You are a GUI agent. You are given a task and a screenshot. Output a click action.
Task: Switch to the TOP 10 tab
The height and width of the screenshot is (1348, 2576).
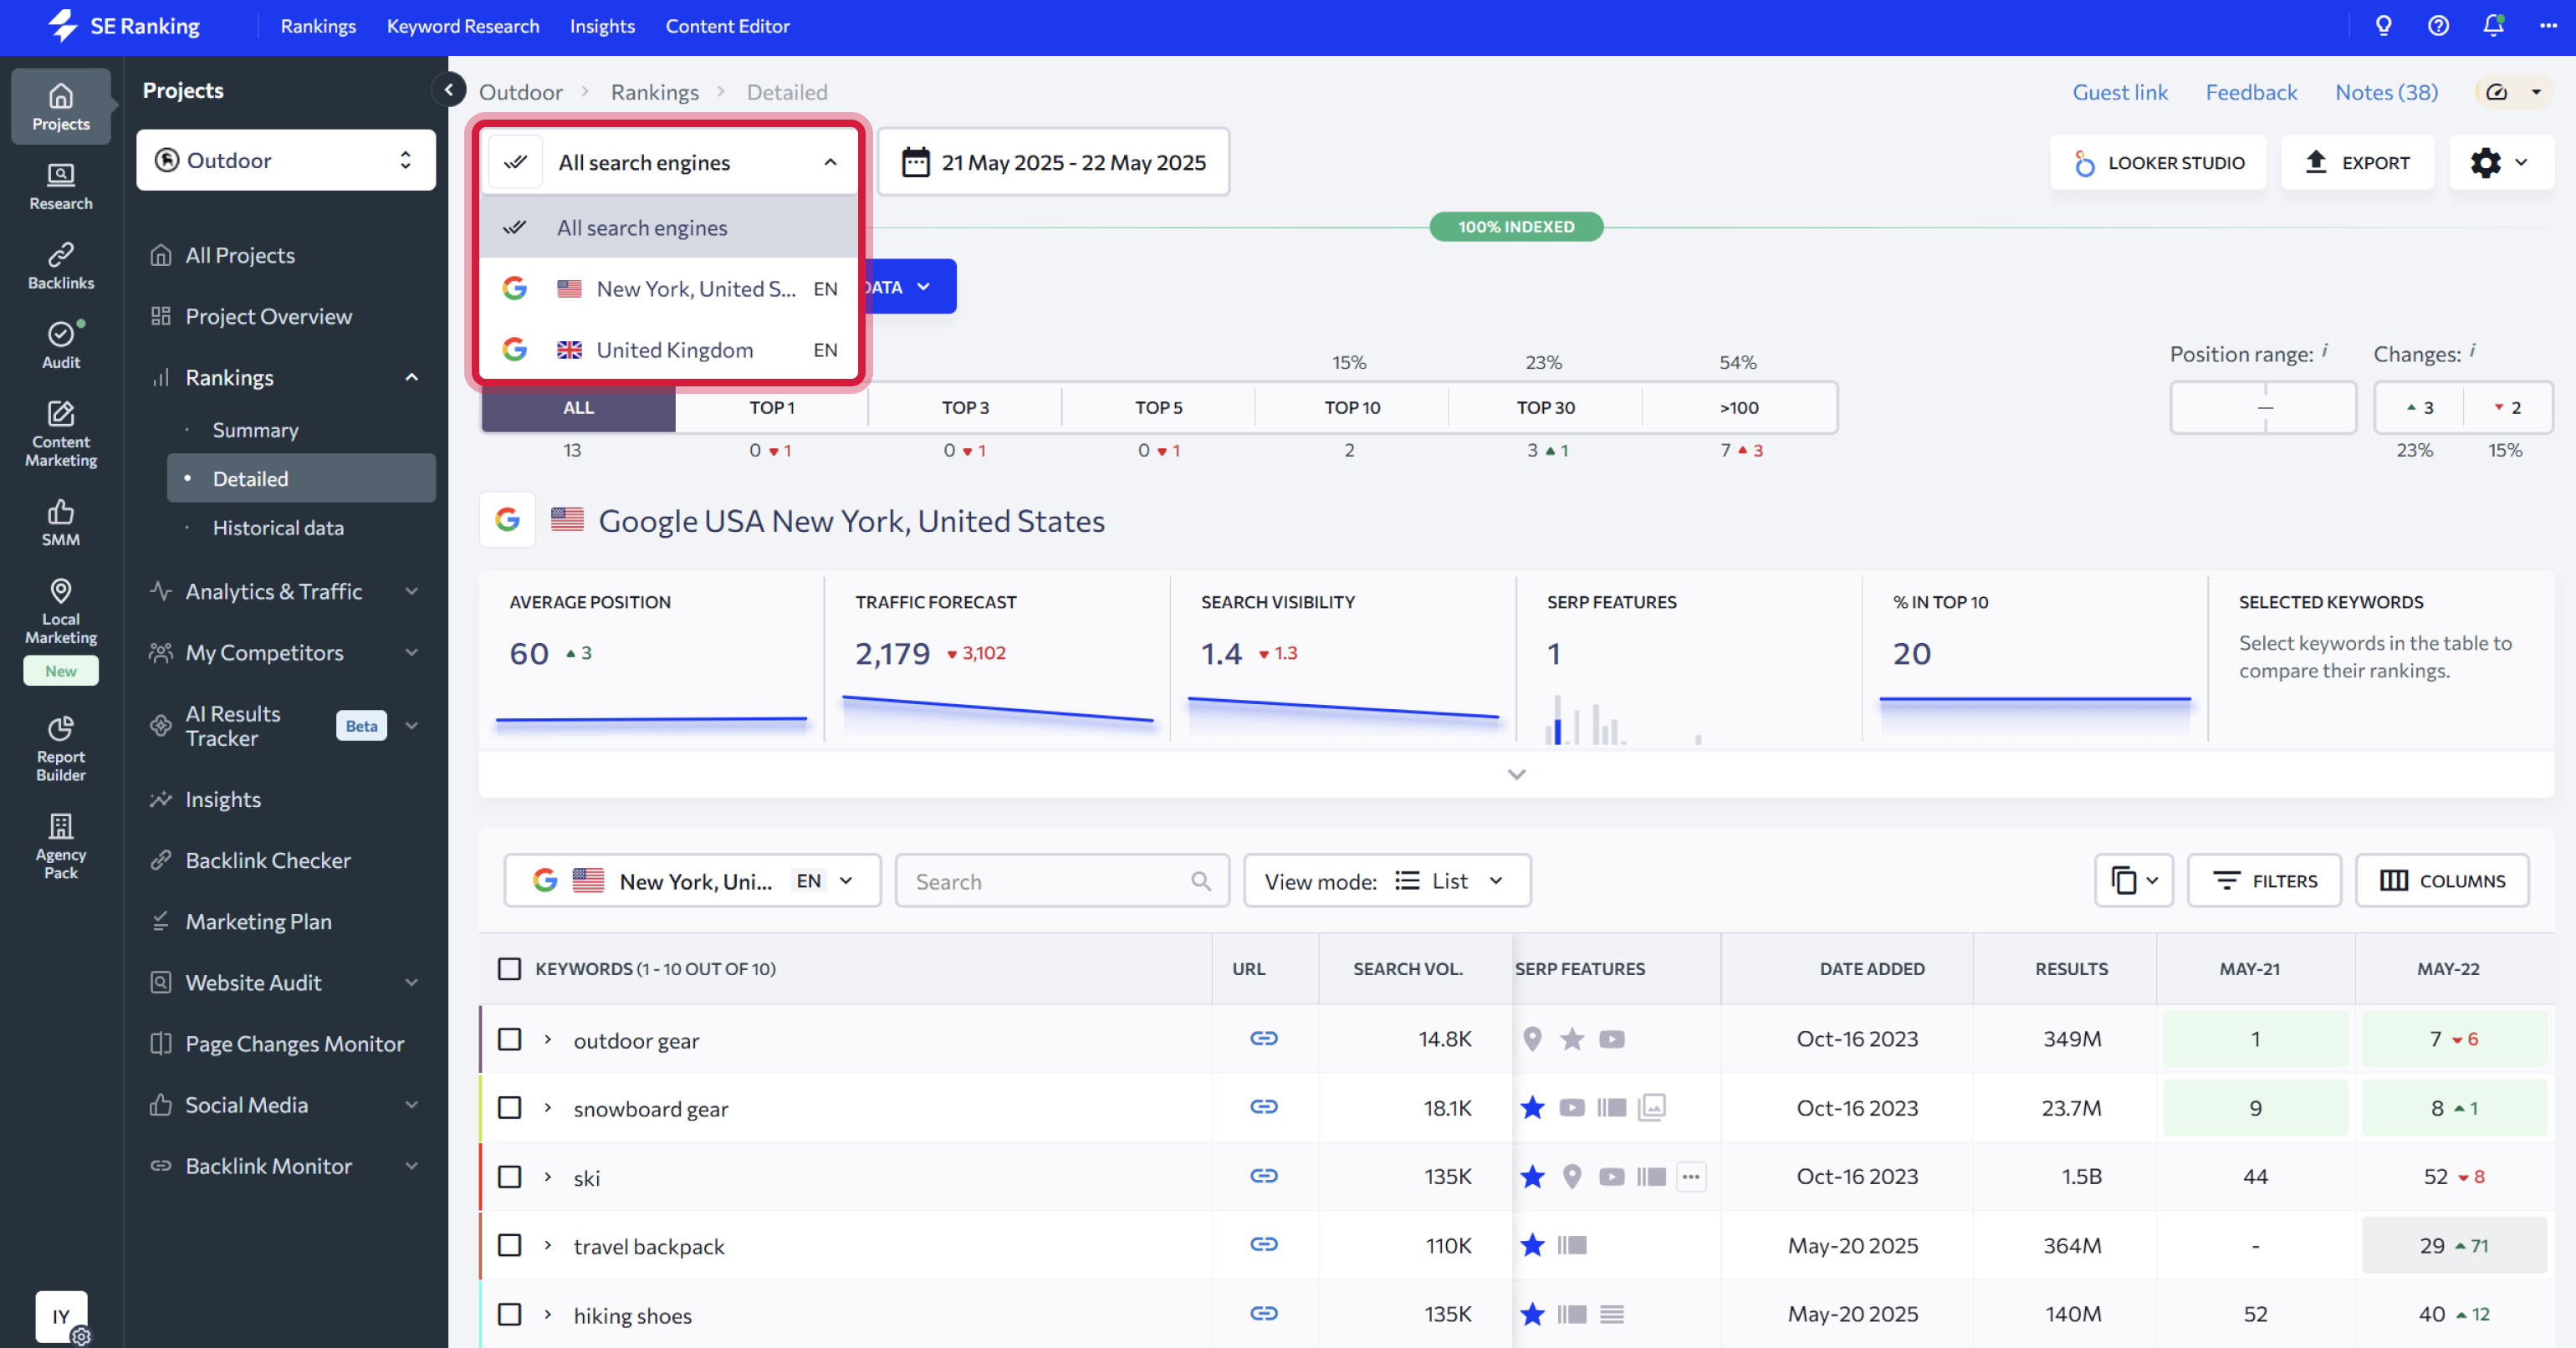pyautogui.click(x=1352, y=408)
